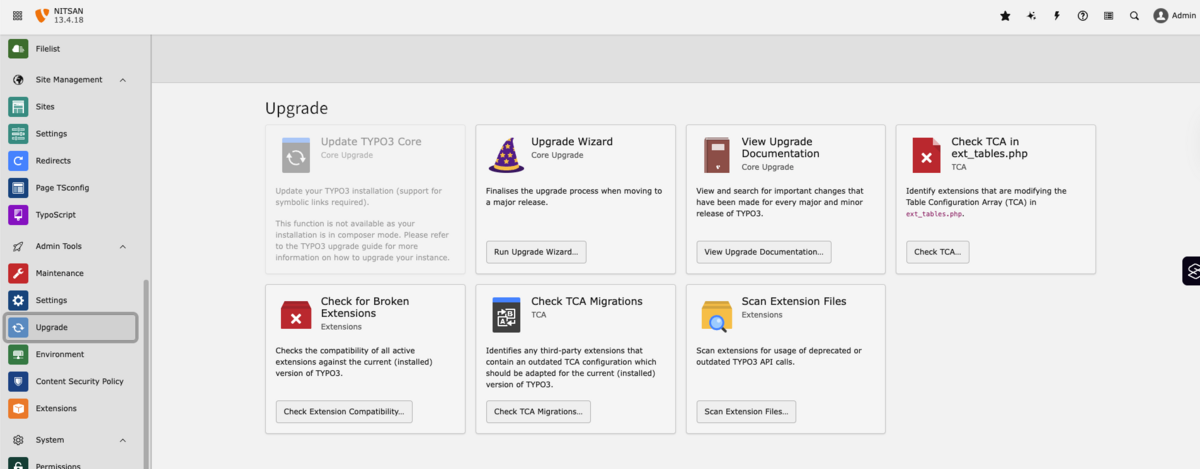The height and width of the screenshot is (469, 1200).
Task: Open the flush cache lightning bolt icon
Action: [x=1057, y=16]
